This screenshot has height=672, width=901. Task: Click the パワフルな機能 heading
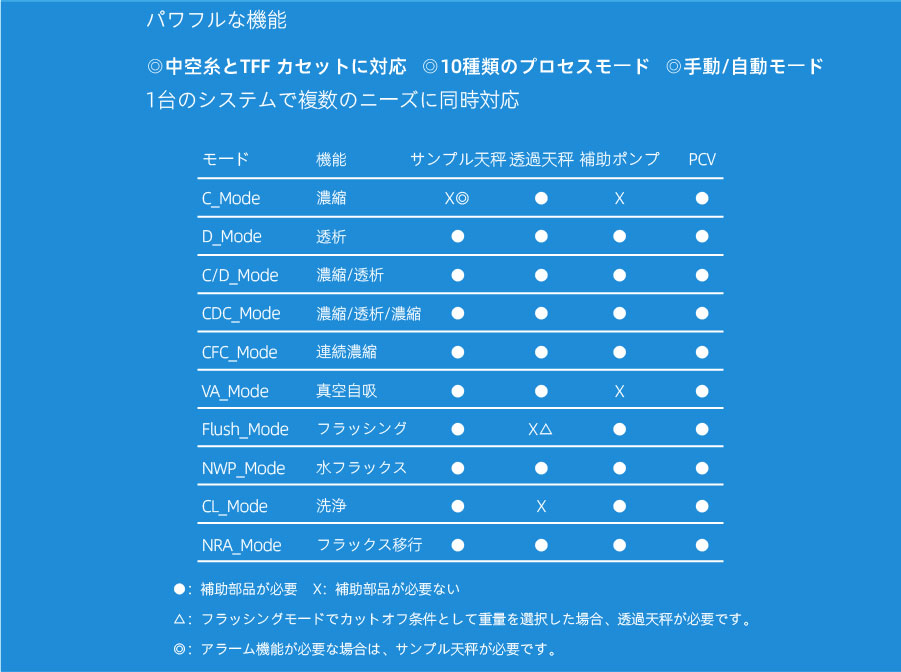217,20
